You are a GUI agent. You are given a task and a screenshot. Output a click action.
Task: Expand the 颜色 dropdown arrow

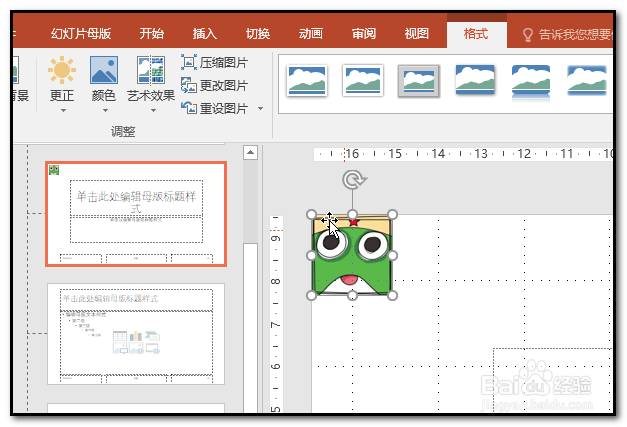point(105,110)
